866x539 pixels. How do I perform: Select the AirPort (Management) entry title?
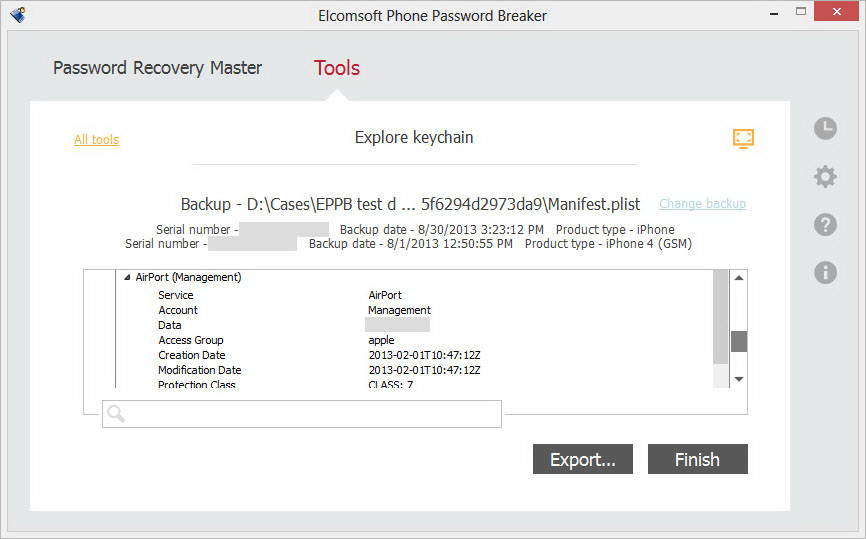(188, 277)
